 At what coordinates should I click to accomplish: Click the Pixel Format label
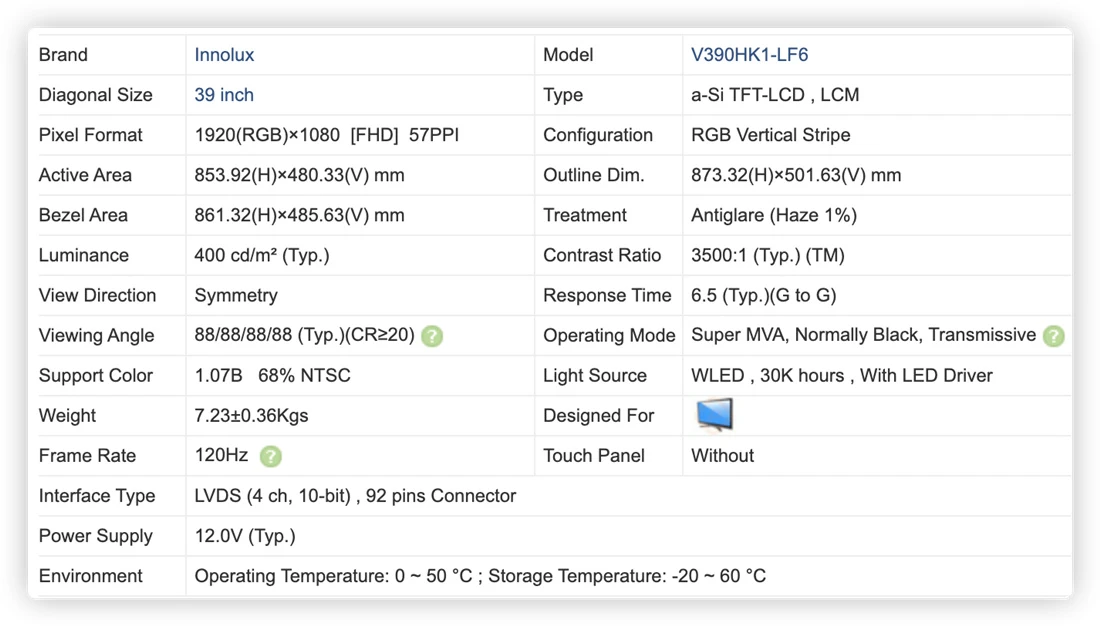coord(90,135)
